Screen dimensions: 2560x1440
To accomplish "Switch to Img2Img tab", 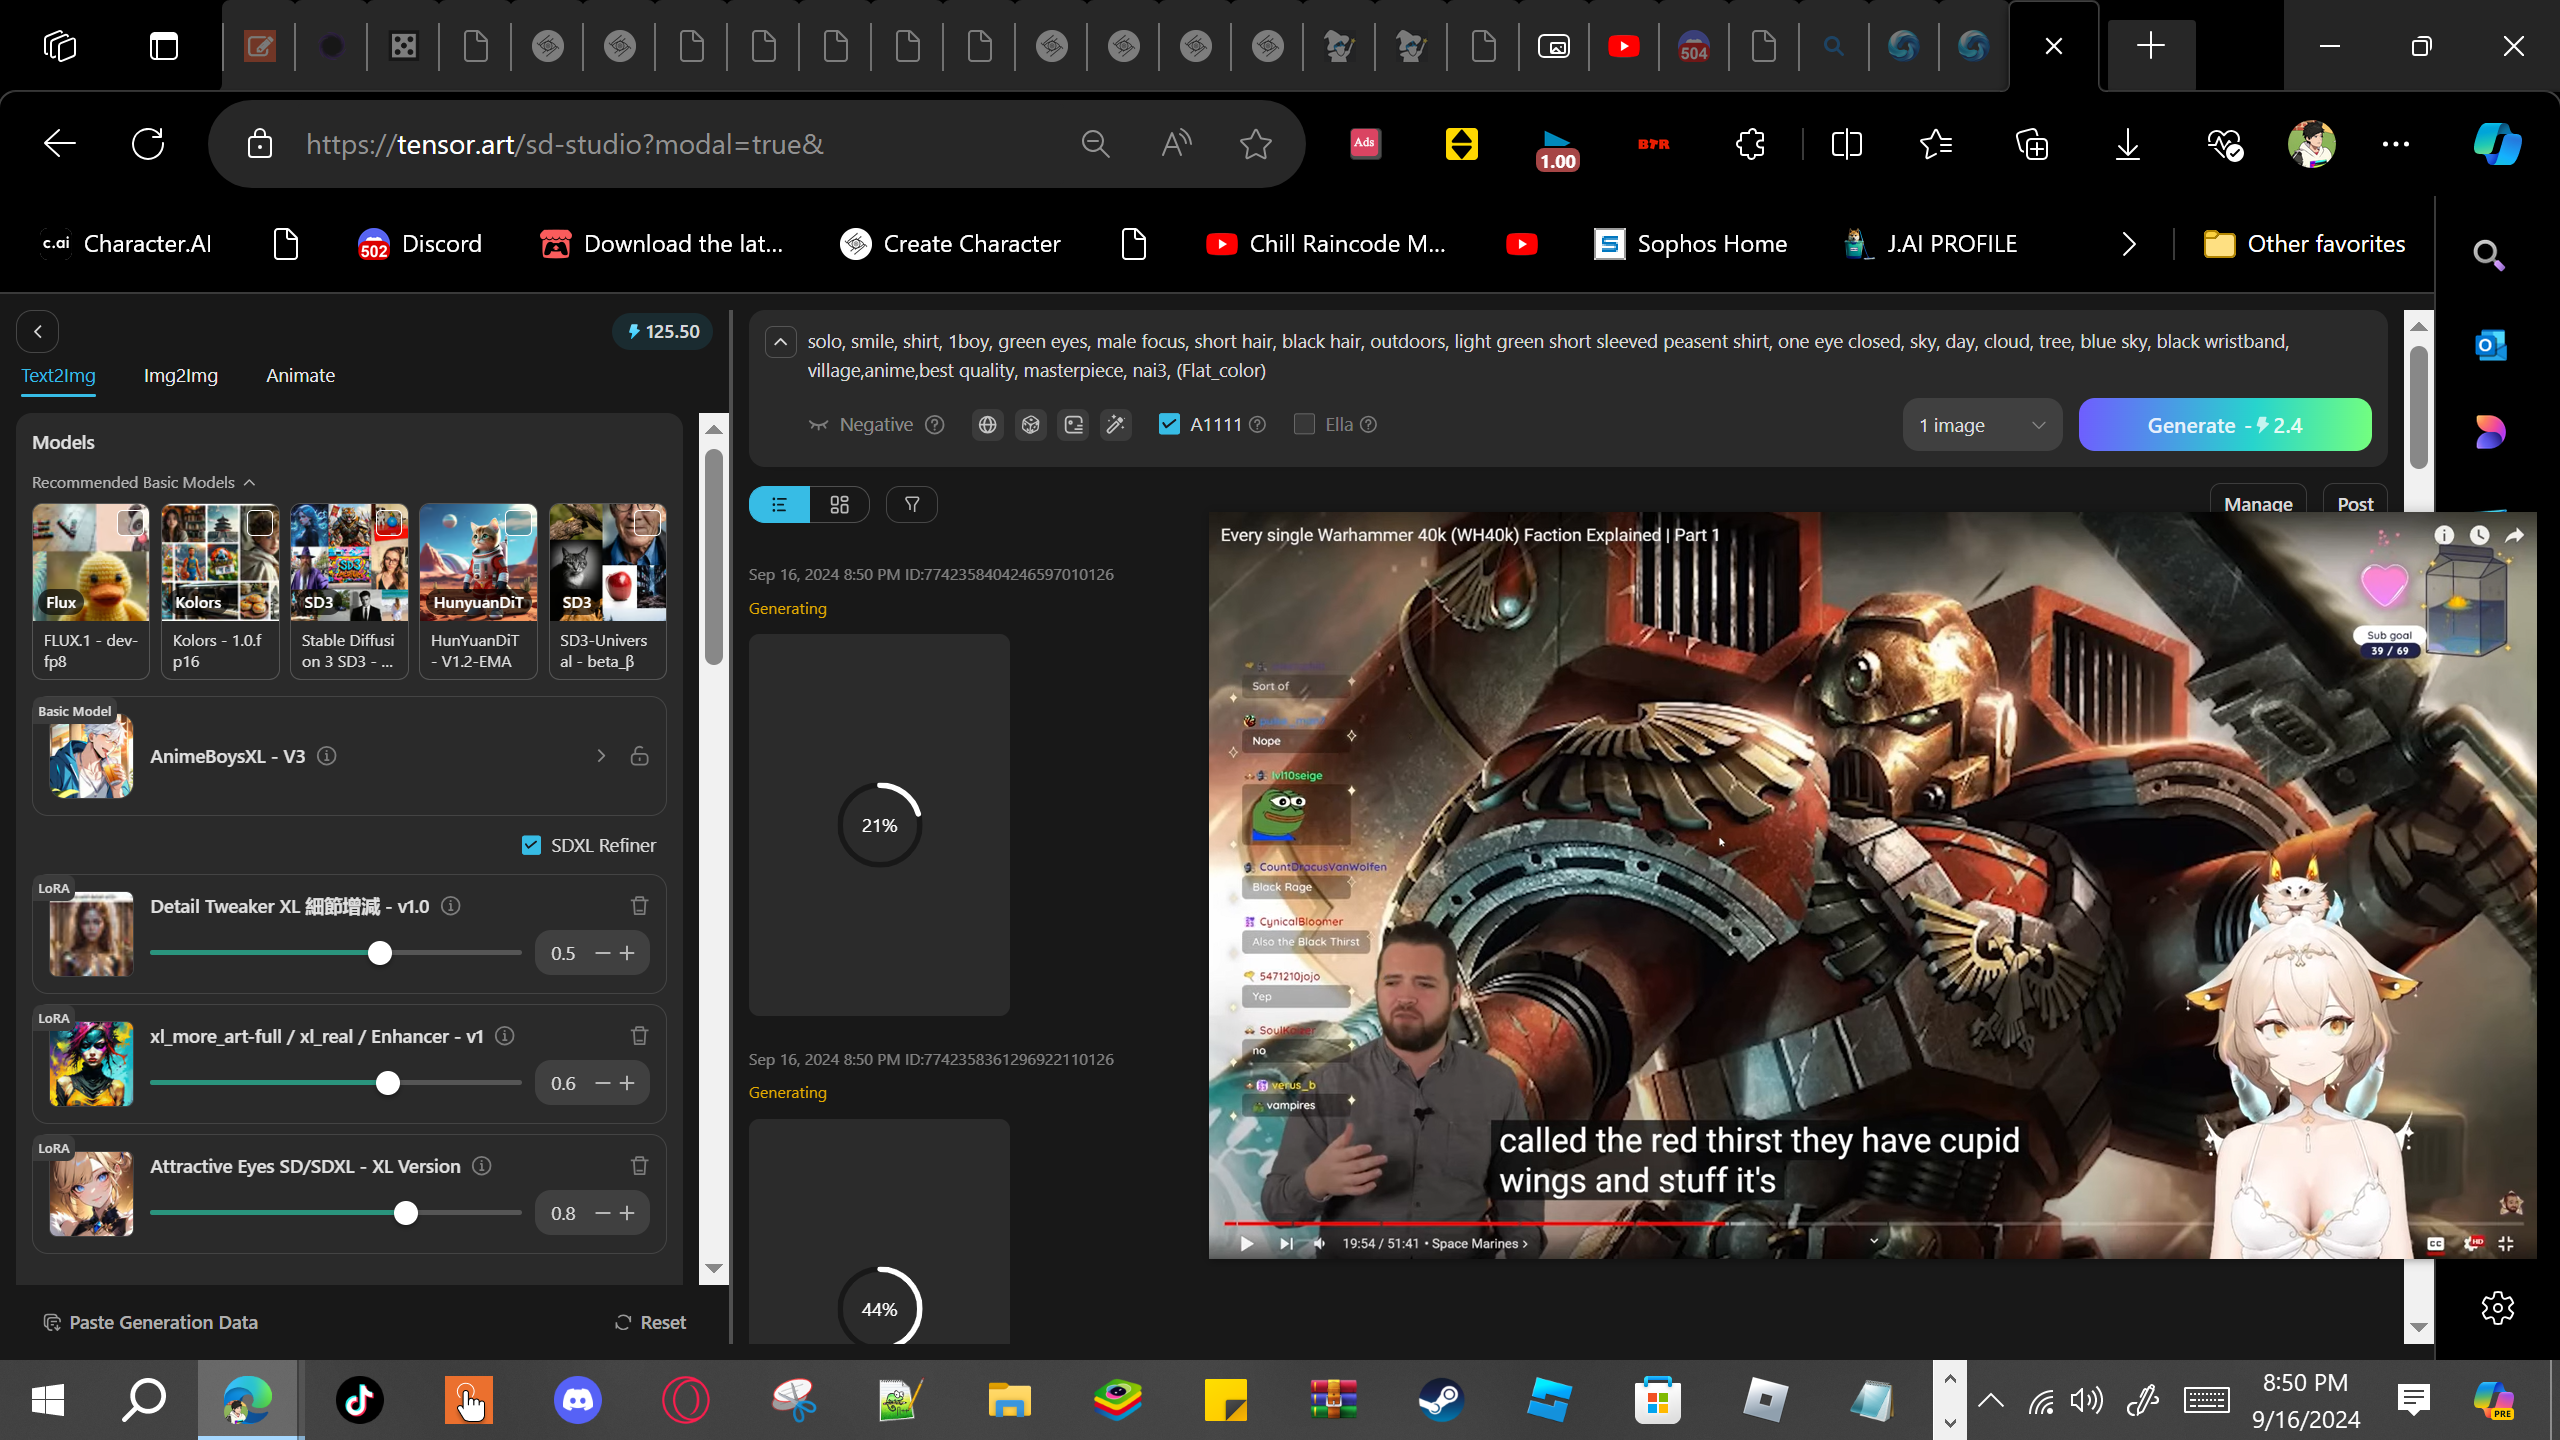I will pyautogui.click(x=181, y=376).
